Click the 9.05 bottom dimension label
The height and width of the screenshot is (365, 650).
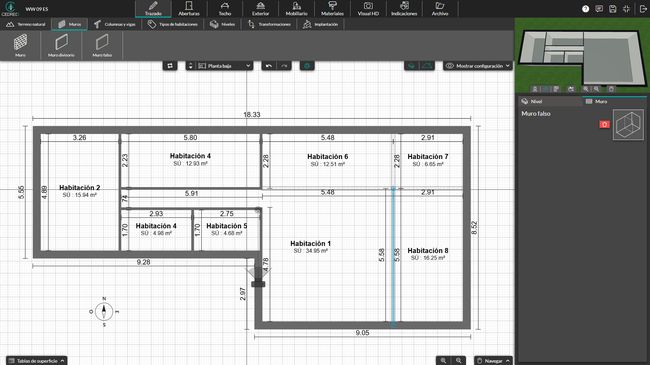pos(362,333)
